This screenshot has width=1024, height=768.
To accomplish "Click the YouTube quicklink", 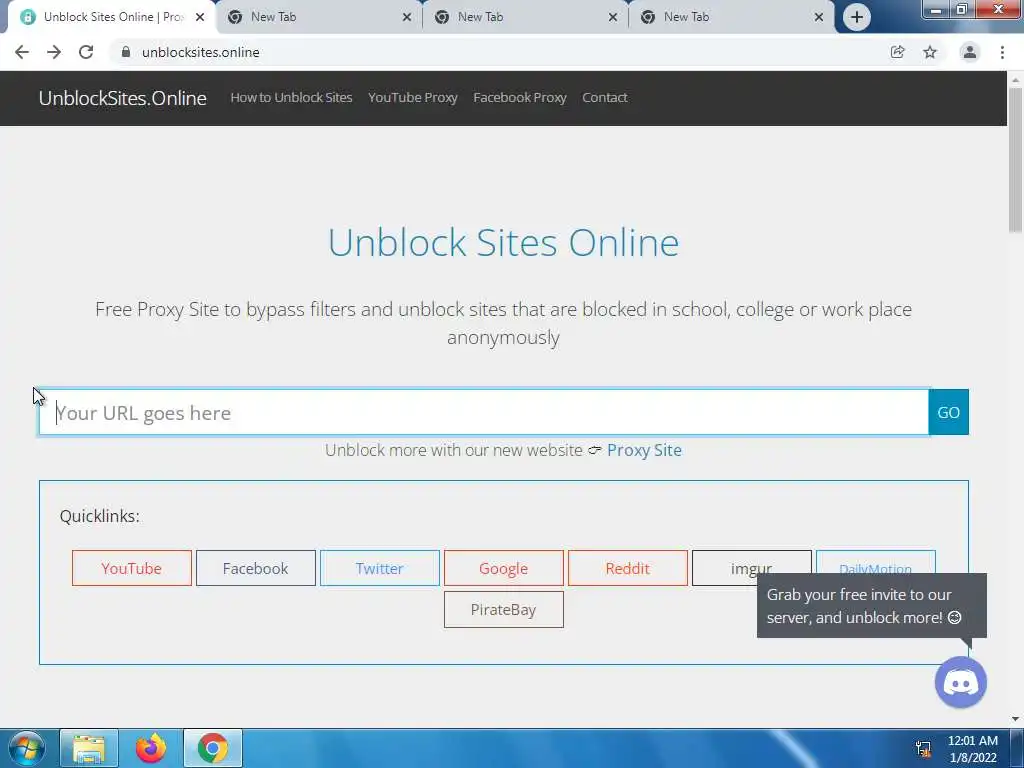I will [x=132, y=568].
